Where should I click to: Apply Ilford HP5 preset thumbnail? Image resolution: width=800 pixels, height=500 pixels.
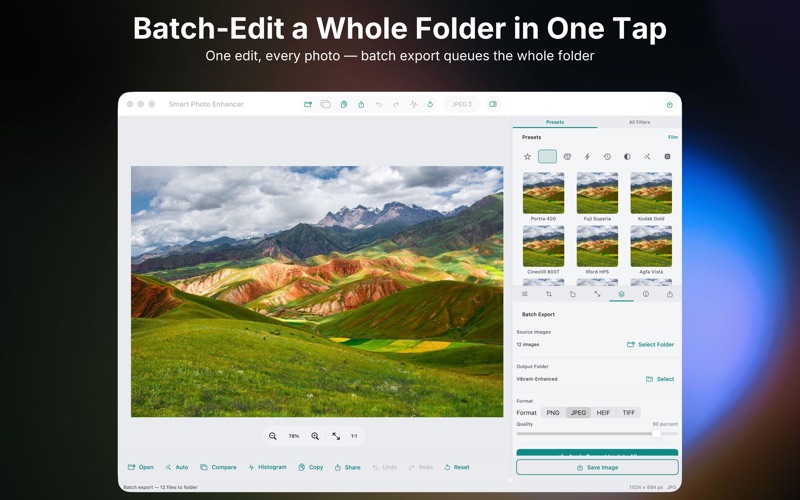597,246
